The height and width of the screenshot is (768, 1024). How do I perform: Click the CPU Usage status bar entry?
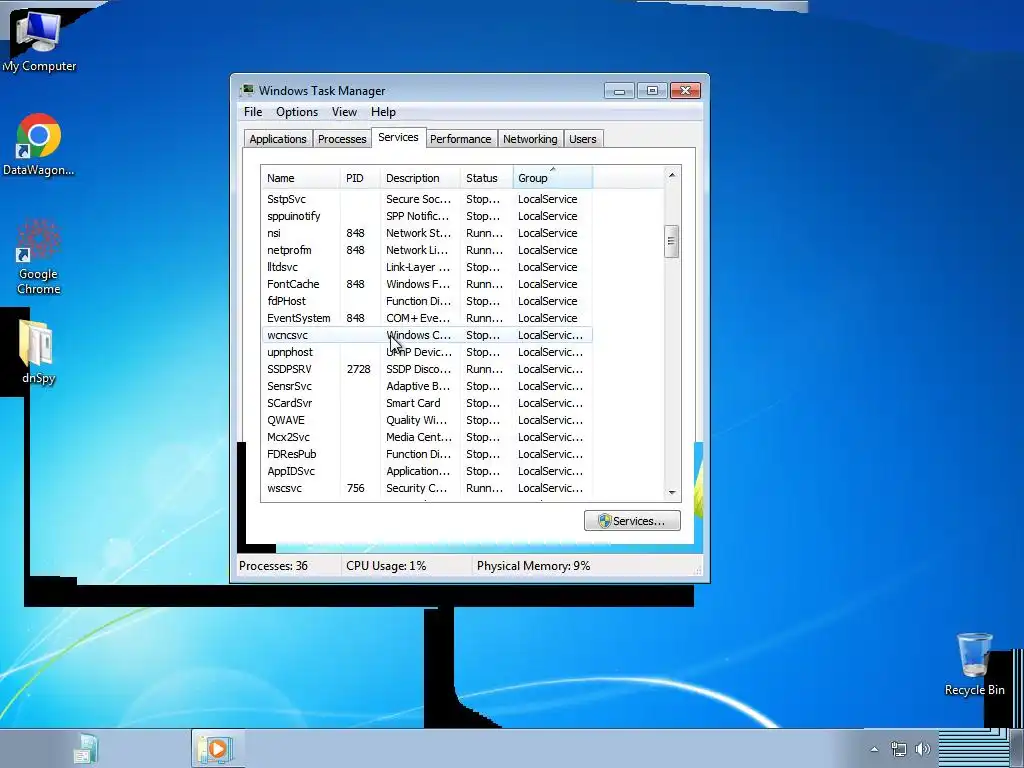[386, 566]
